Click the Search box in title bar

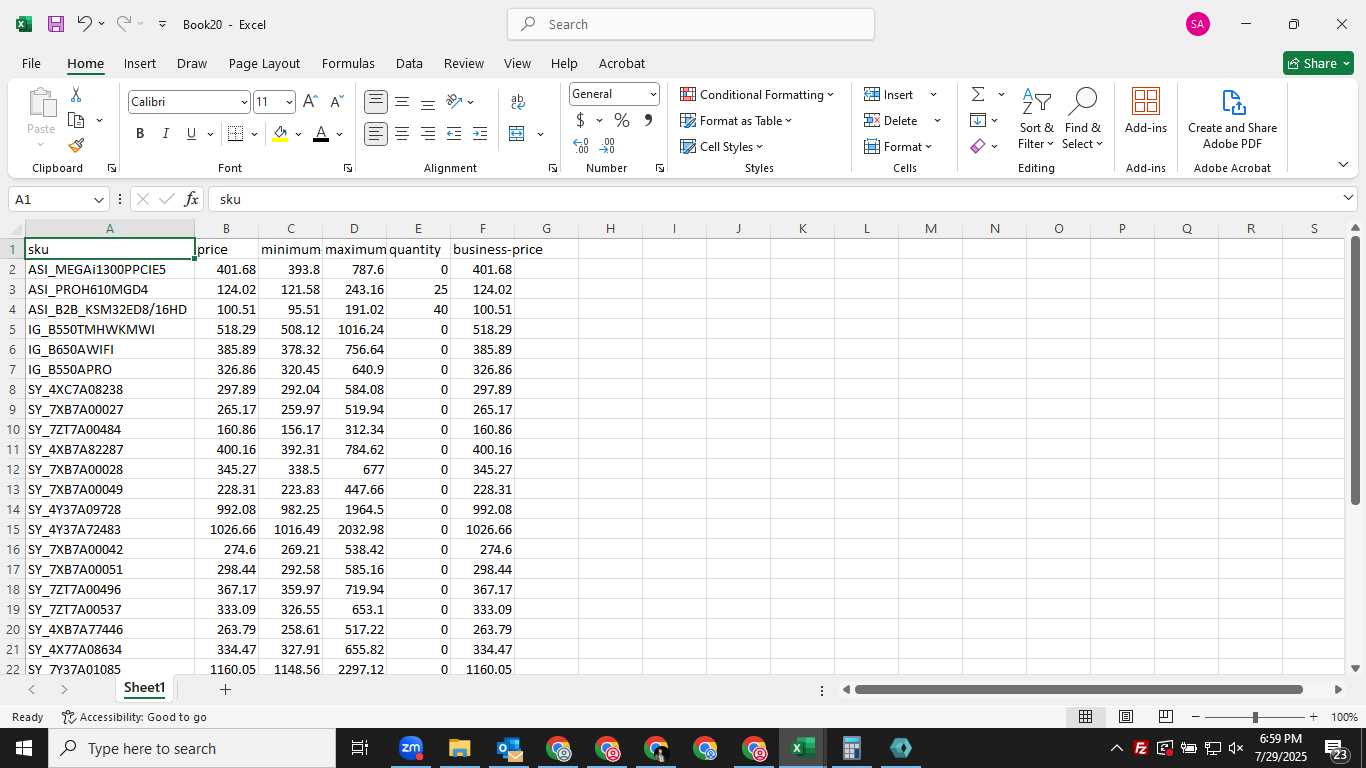[691, 24]
